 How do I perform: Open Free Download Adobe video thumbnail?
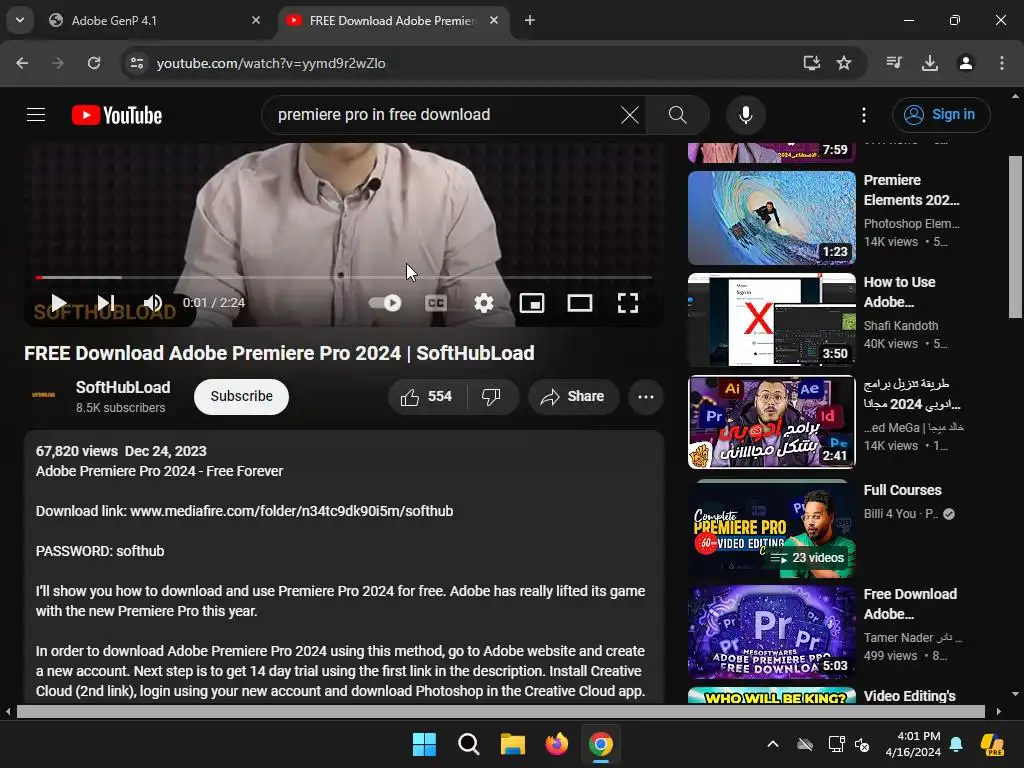(771, 632)
